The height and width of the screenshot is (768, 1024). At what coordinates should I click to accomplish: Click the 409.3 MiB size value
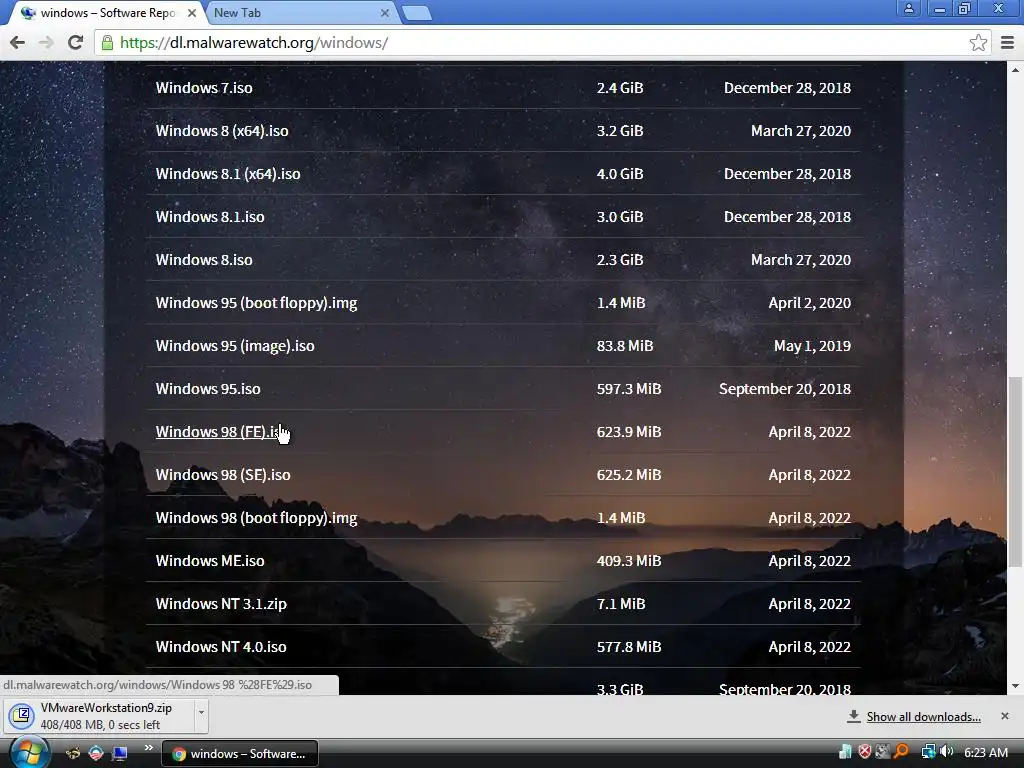coord(629,561)
